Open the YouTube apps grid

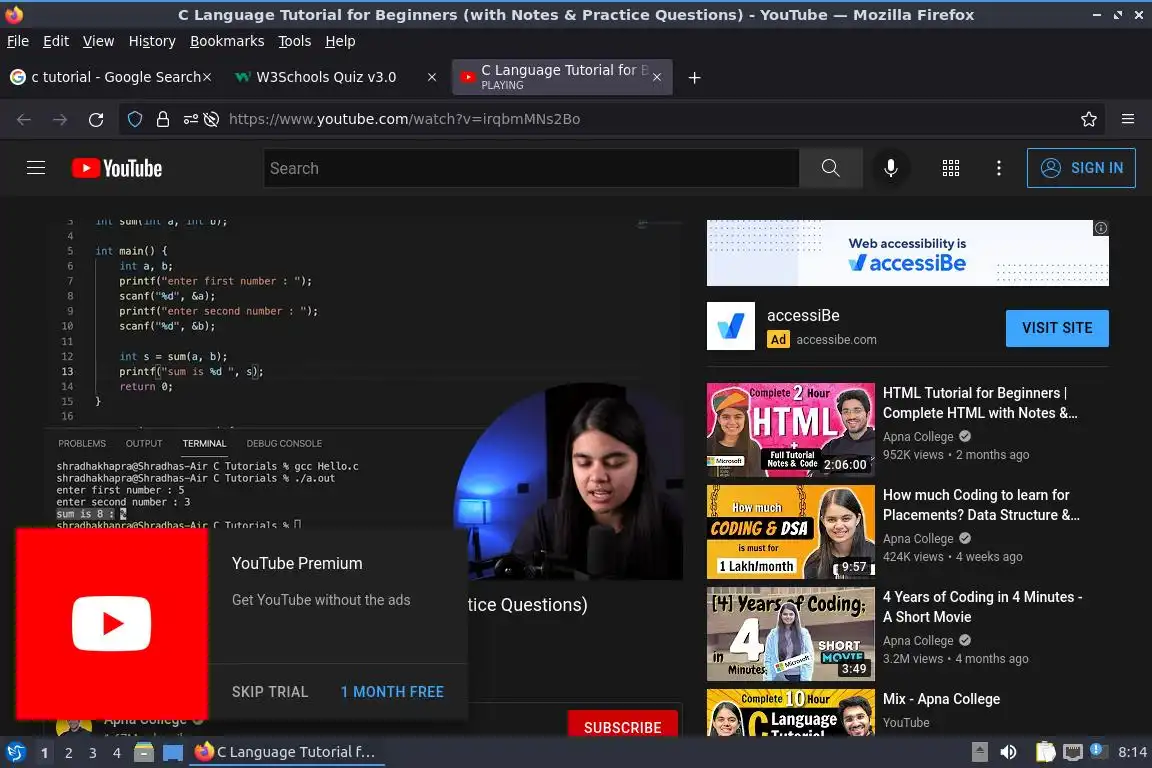pos(951,168)
